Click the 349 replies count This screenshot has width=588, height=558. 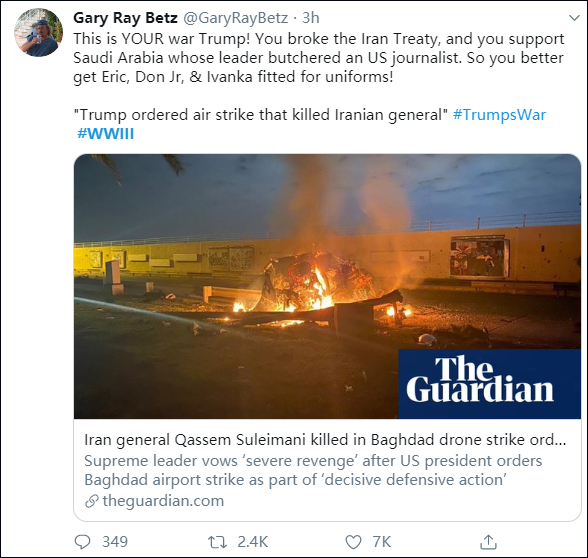point(115,542)
